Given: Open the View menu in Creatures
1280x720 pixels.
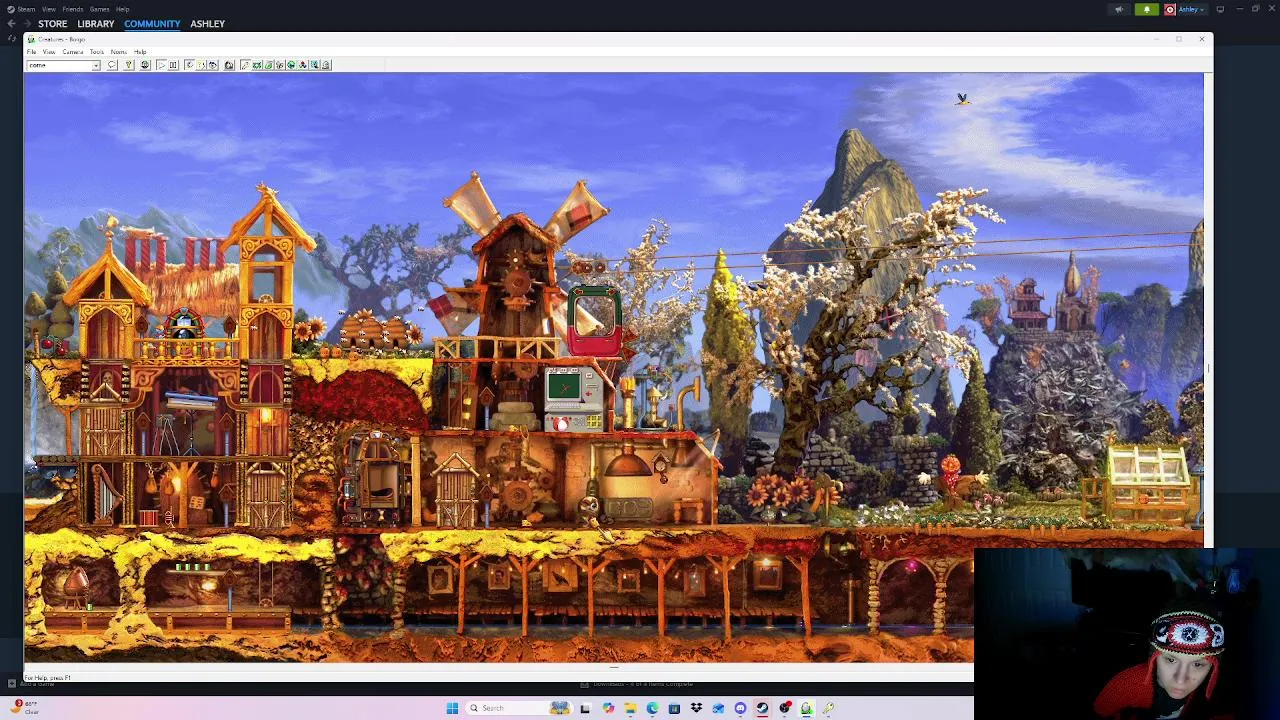Looking at the screenshot, I should pyautogui.click(x=49, y=52).
